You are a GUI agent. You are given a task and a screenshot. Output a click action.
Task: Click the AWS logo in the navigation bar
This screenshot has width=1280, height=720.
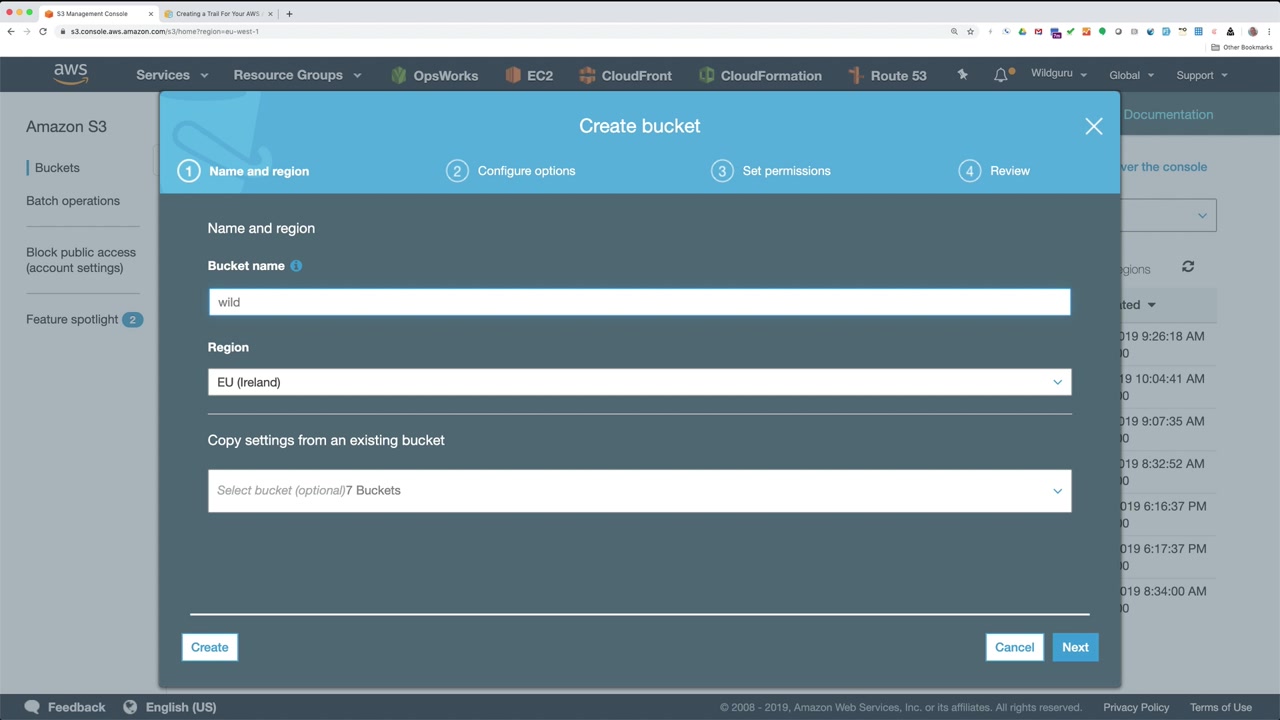(x=71, y=75)
